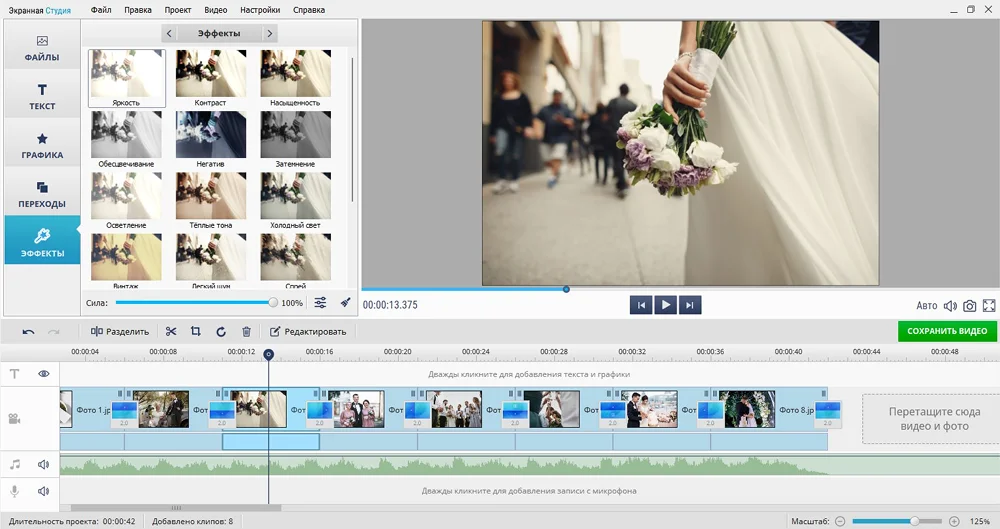1000x529 pixels.
Task: Click the Сохранить видео button
Action: click(946, 331)
